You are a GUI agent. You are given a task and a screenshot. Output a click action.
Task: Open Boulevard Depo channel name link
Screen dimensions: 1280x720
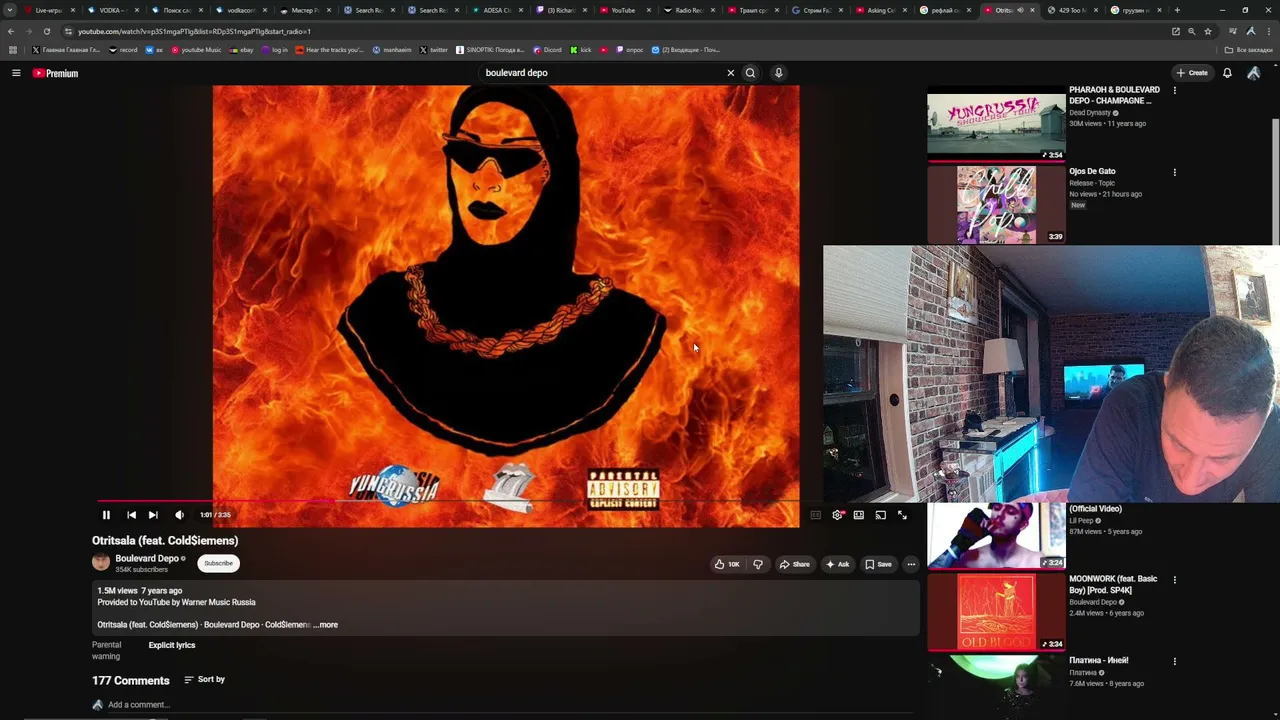coord(147,558)
